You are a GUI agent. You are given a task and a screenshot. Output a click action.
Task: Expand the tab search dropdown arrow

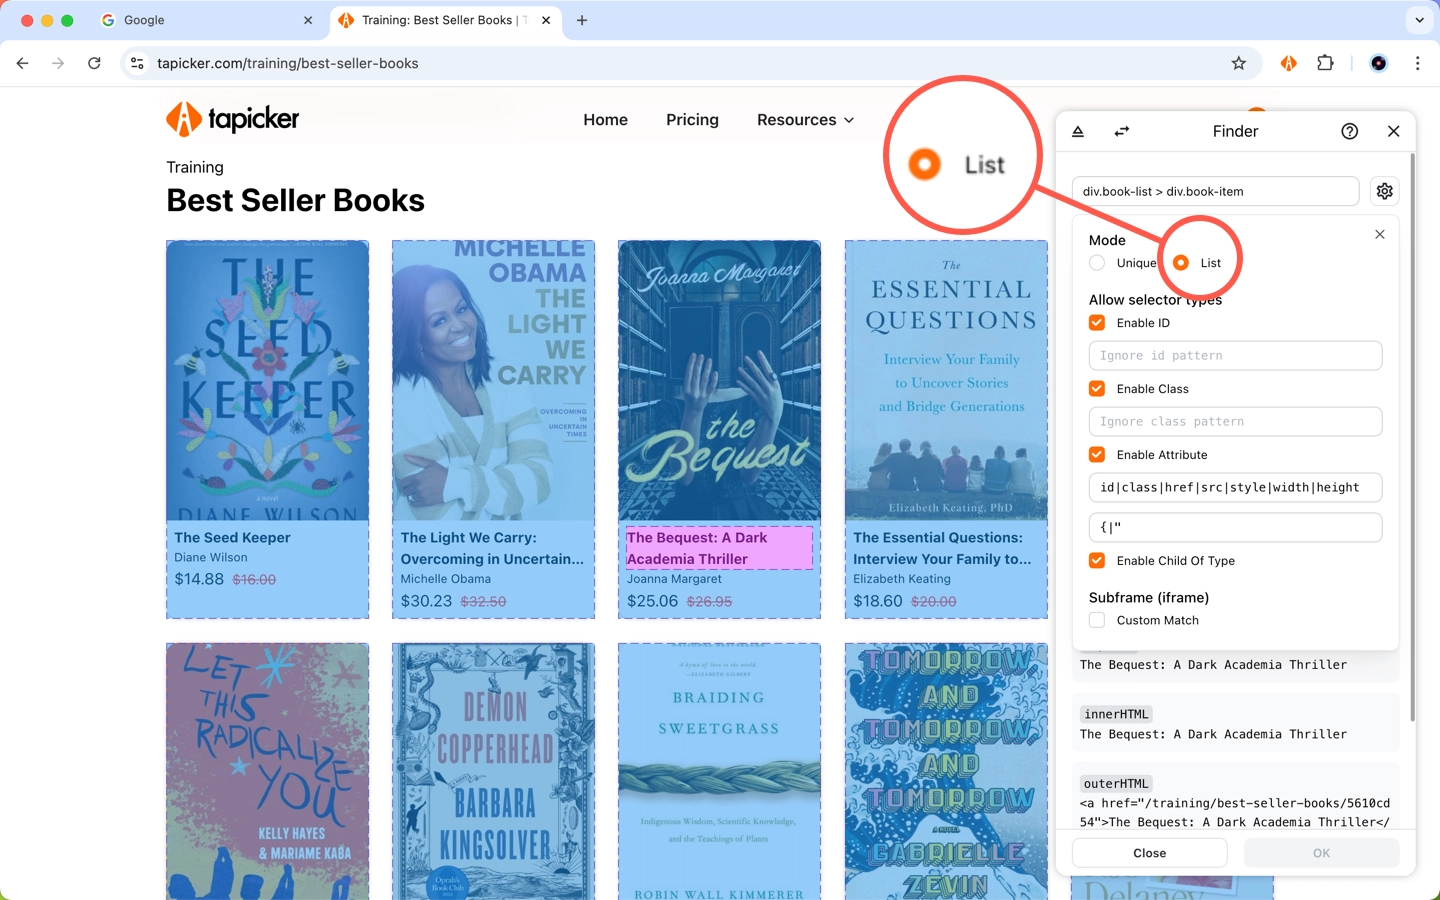[x=1419, y=20]
